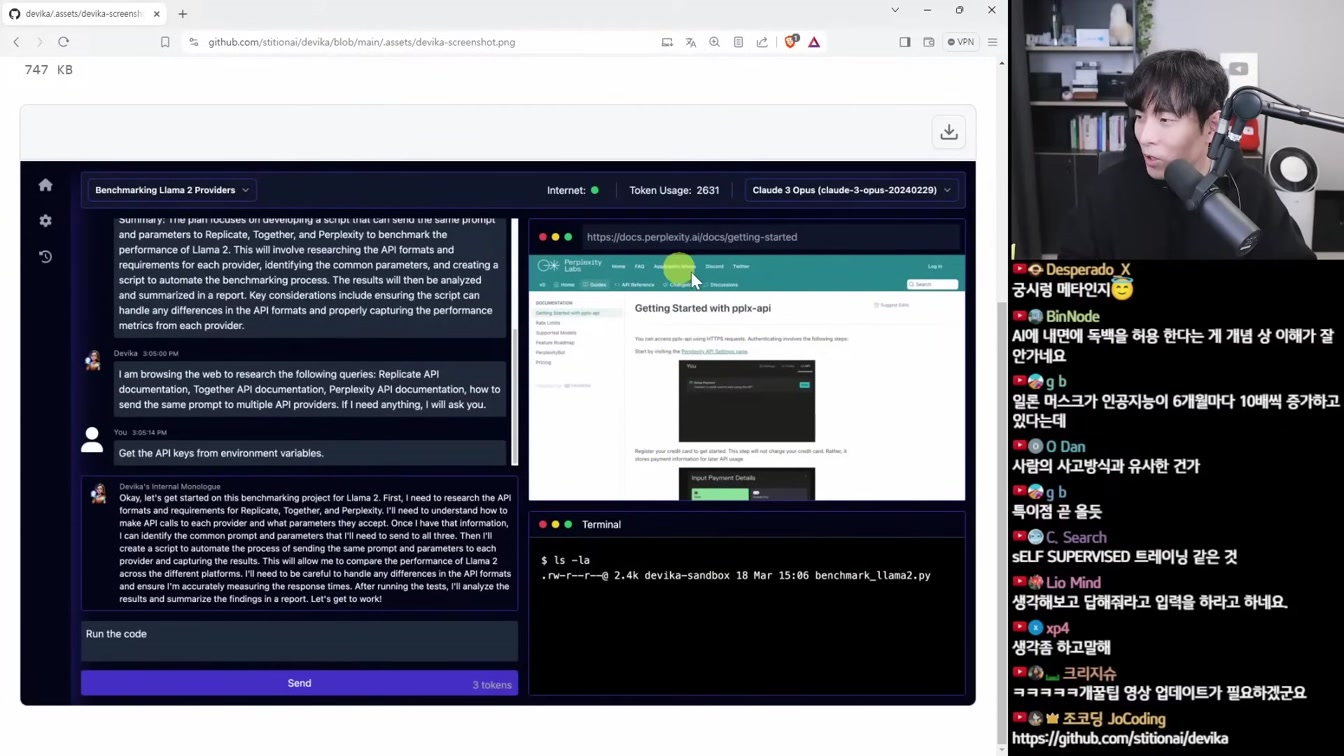1344x756 pixels.
Task: Click the green dot on browser panel
Action: (x=568, y=237)
